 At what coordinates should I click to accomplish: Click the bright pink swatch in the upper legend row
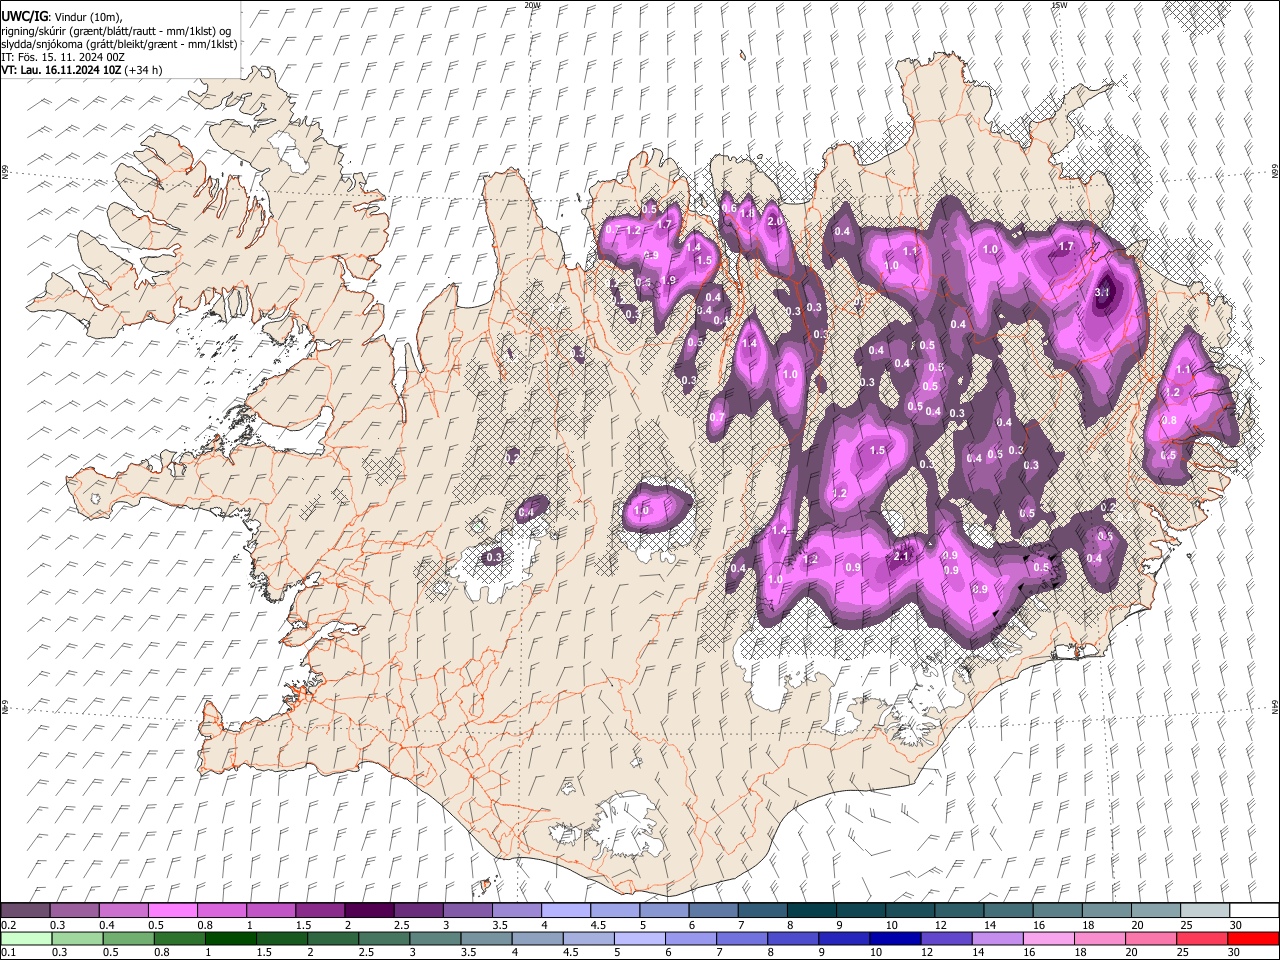[x=172, y=910]
